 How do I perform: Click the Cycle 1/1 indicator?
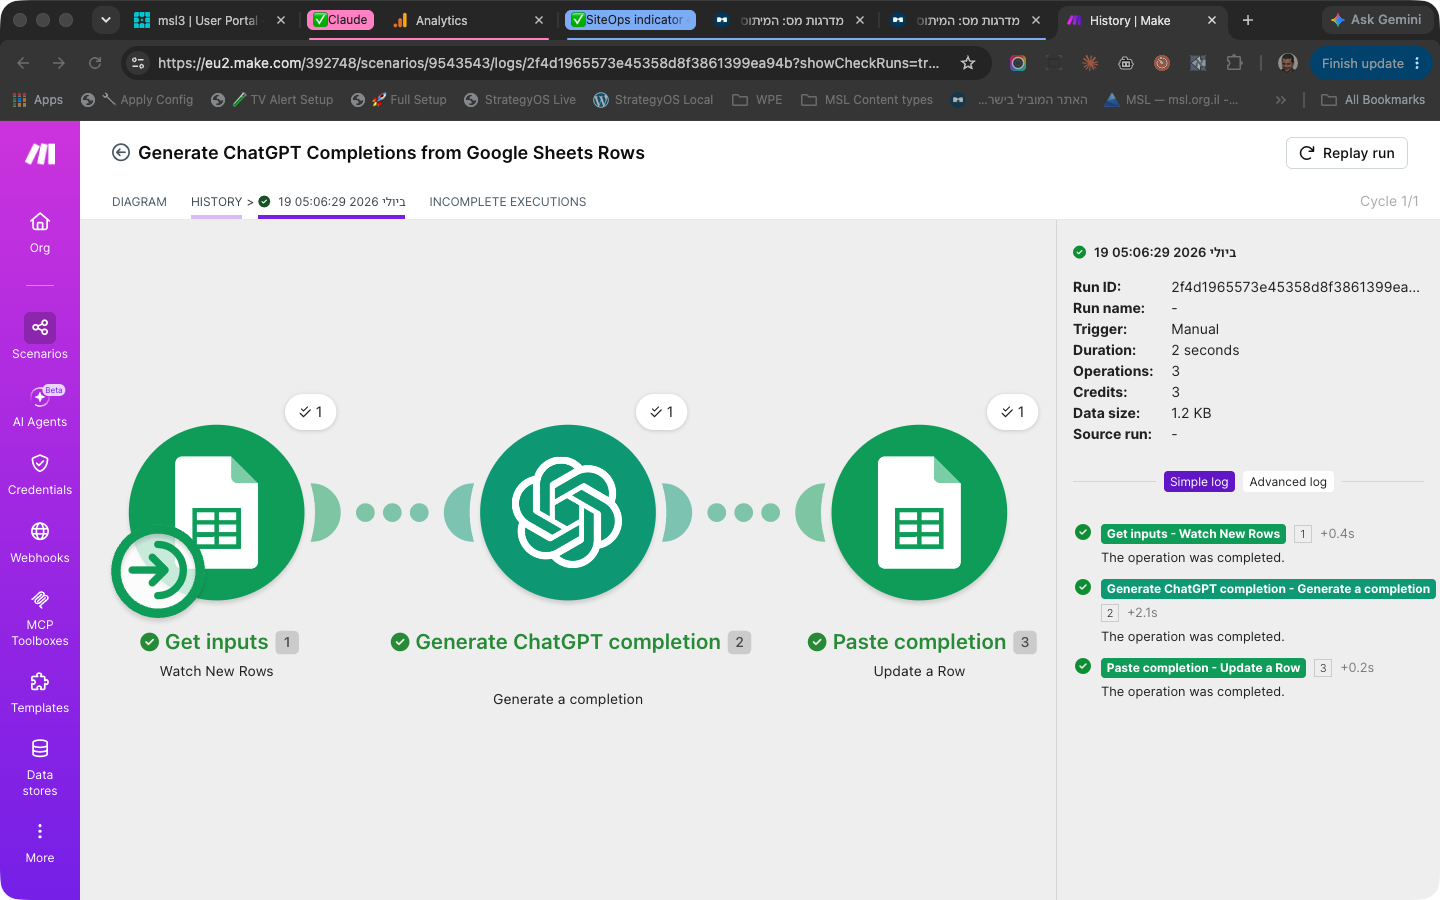(1389, 201)
